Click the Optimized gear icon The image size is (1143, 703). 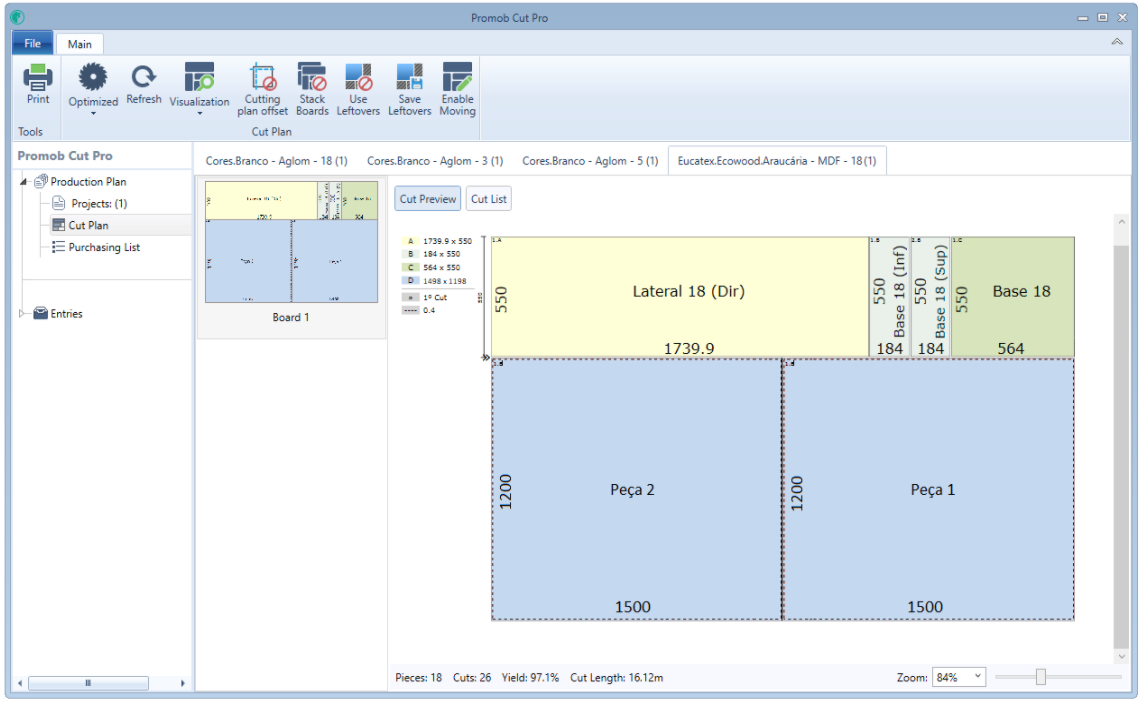[93, 77]
